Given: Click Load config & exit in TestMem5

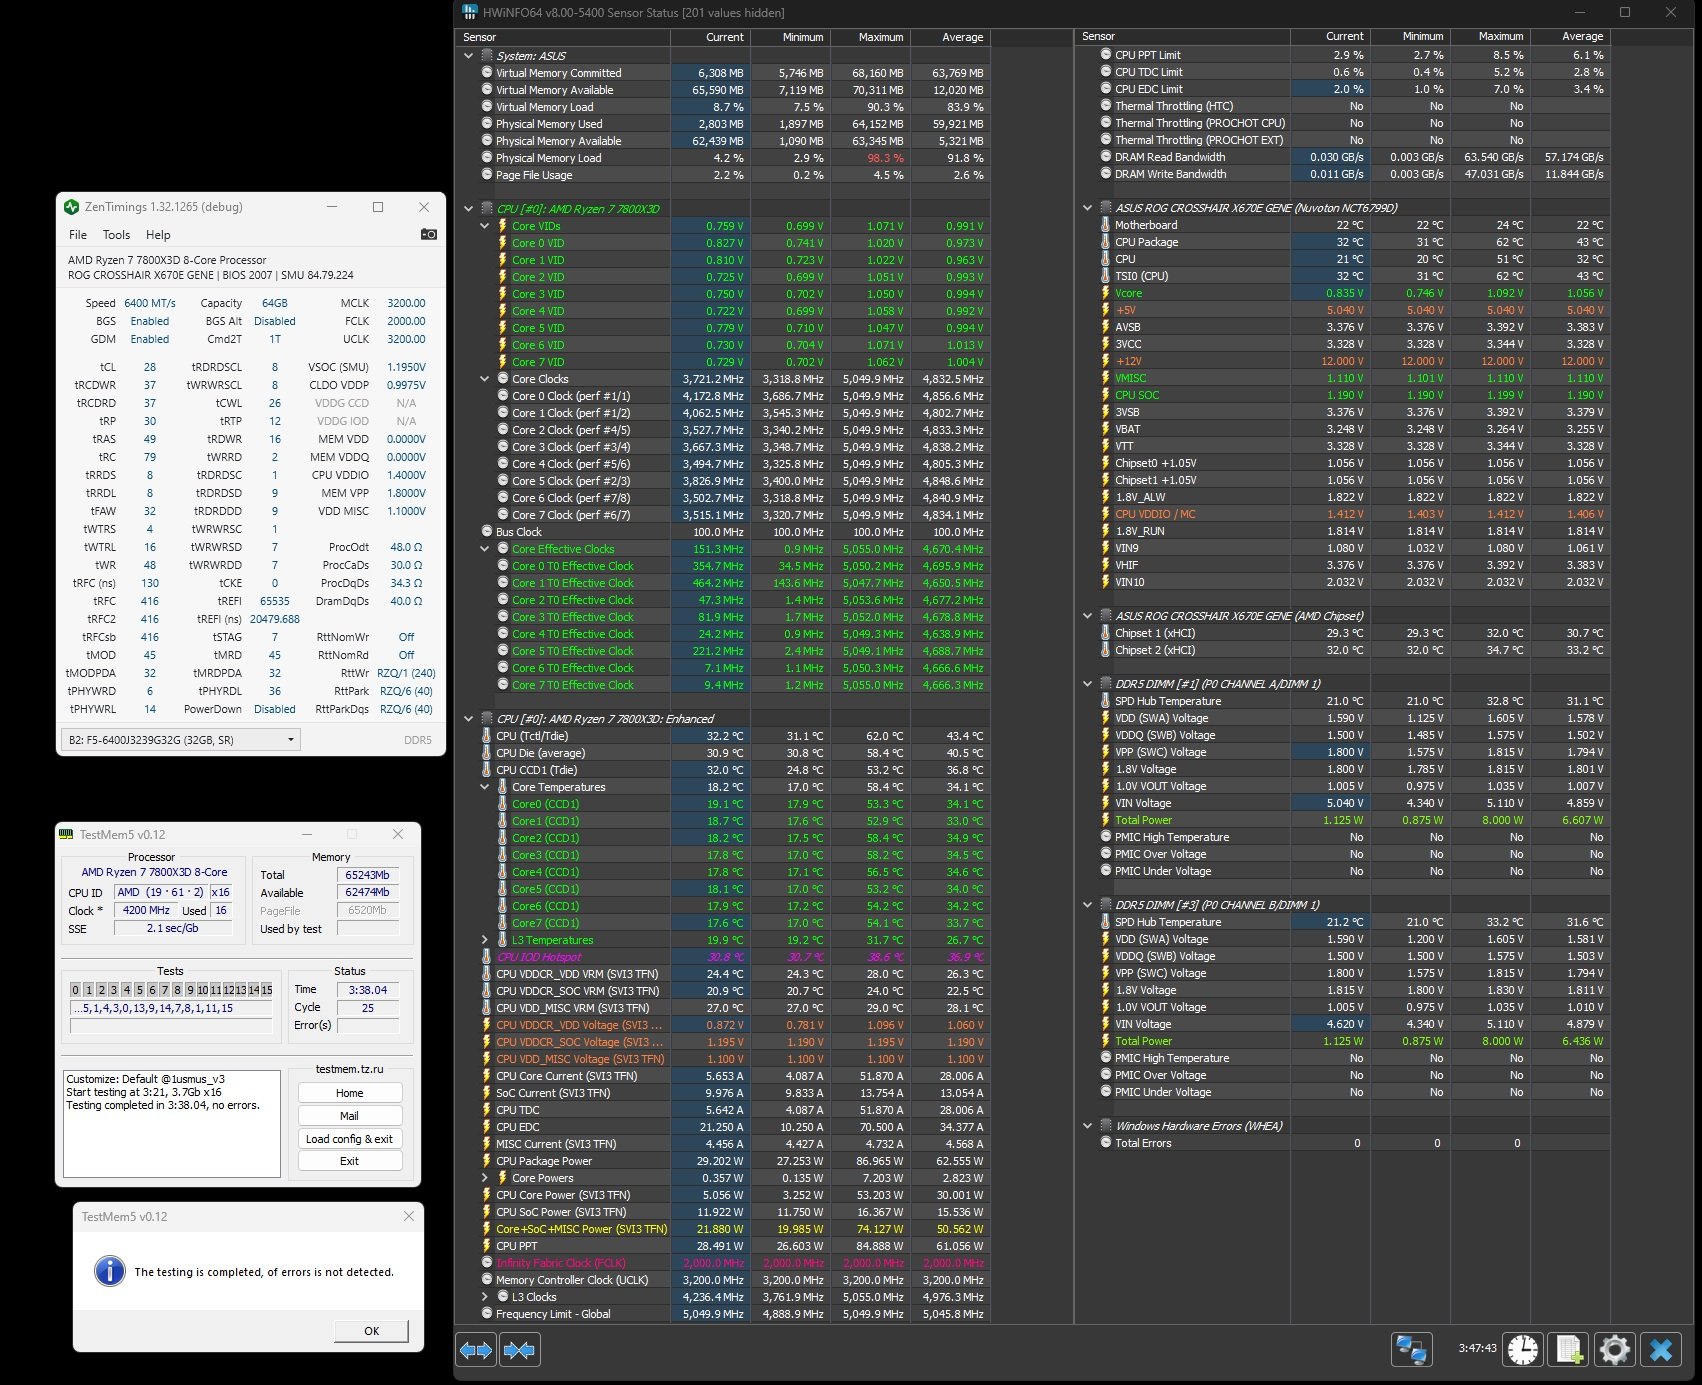Looking at the screenshot, I should point(350,1139).
